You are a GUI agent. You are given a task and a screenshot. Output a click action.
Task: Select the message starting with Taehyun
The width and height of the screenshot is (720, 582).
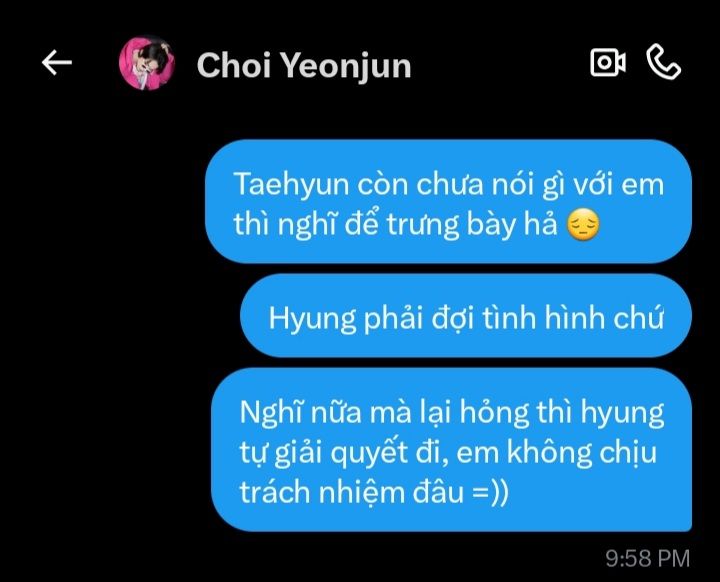coord(448,201)
